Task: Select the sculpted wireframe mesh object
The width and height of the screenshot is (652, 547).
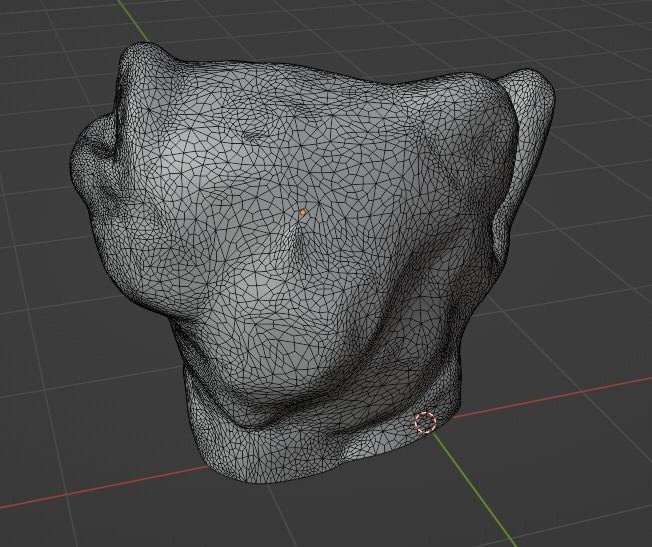Action: (312, 262)
